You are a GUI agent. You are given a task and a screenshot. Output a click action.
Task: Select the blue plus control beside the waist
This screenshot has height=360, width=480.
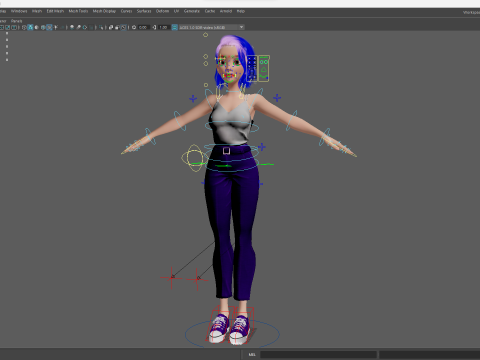(x=262, y=147)
